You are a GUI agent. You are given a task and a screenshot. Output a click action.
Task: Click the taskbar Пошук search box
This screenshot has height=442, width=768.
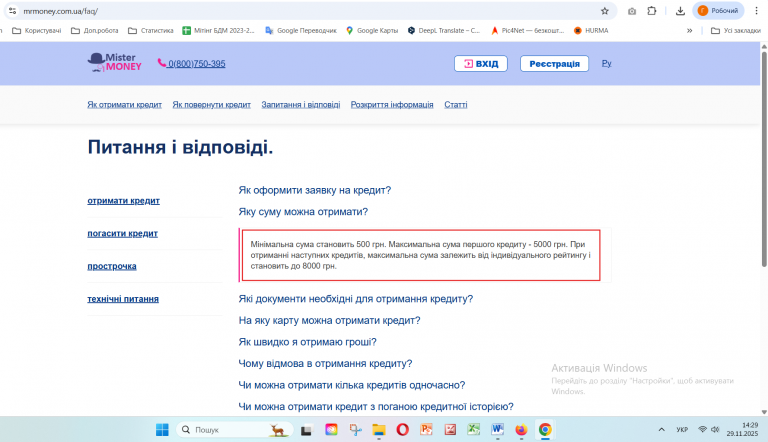(235, 430)
